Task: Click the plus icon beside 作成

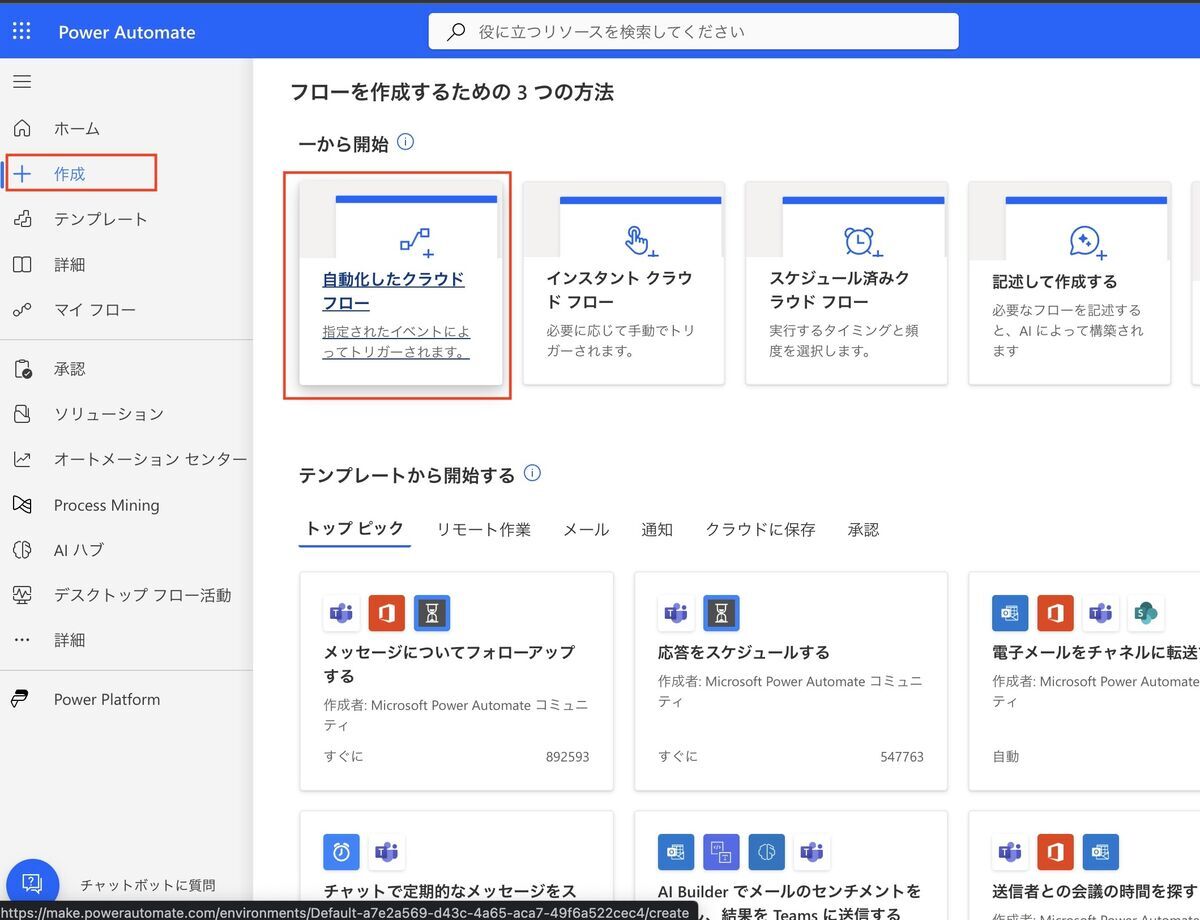Action: pos(22,173)
